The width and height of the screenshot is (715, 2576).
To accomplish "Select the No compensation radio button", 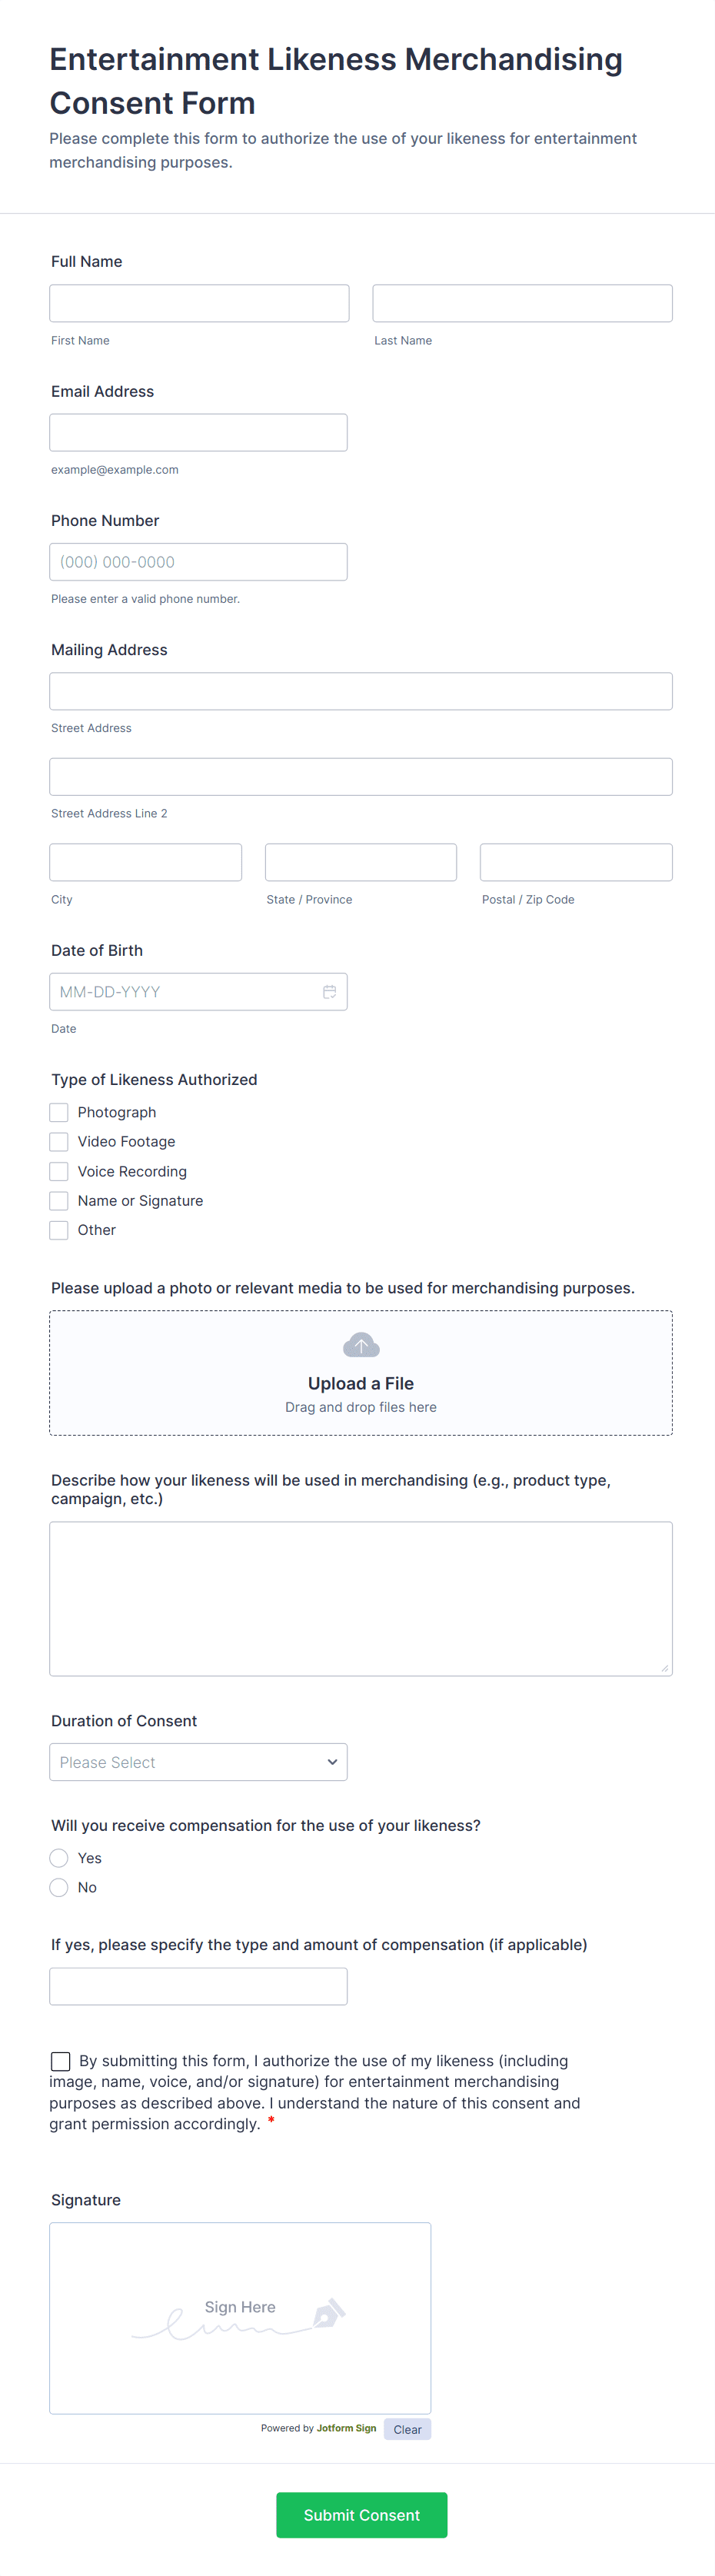I will click(x=59, y=1888).
